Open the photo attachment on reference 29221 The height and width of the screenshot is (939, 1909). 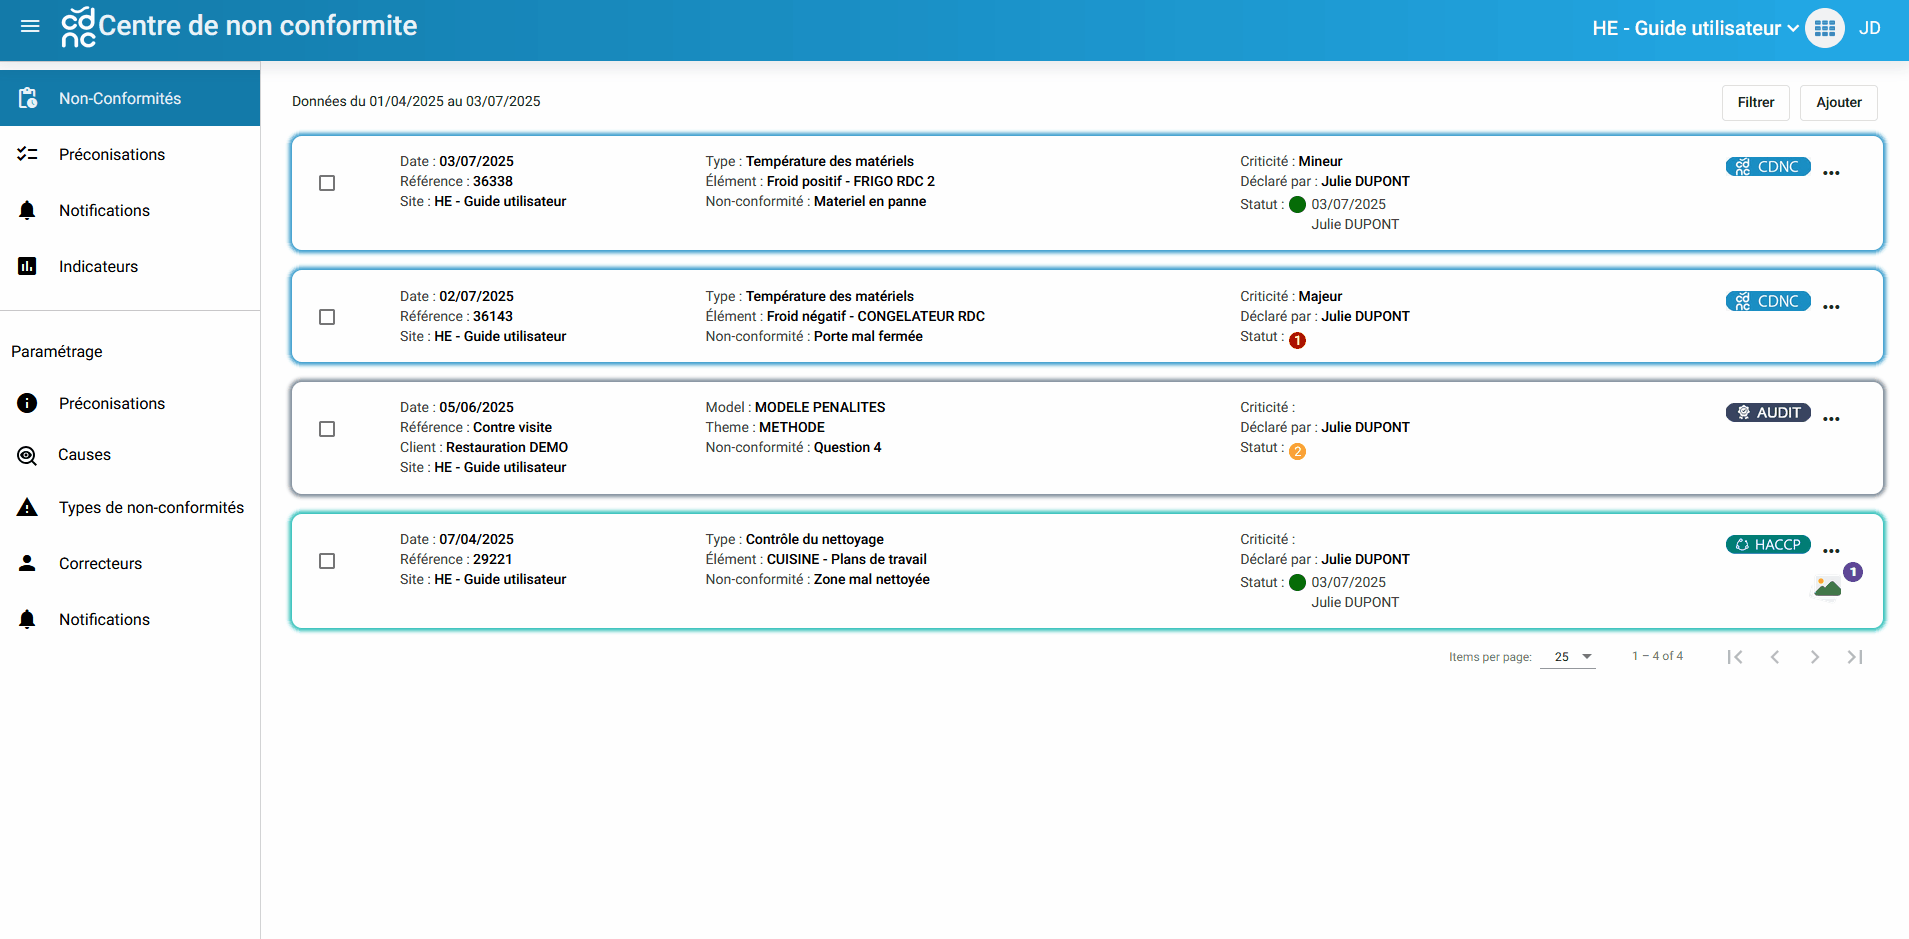[1828, 587]
